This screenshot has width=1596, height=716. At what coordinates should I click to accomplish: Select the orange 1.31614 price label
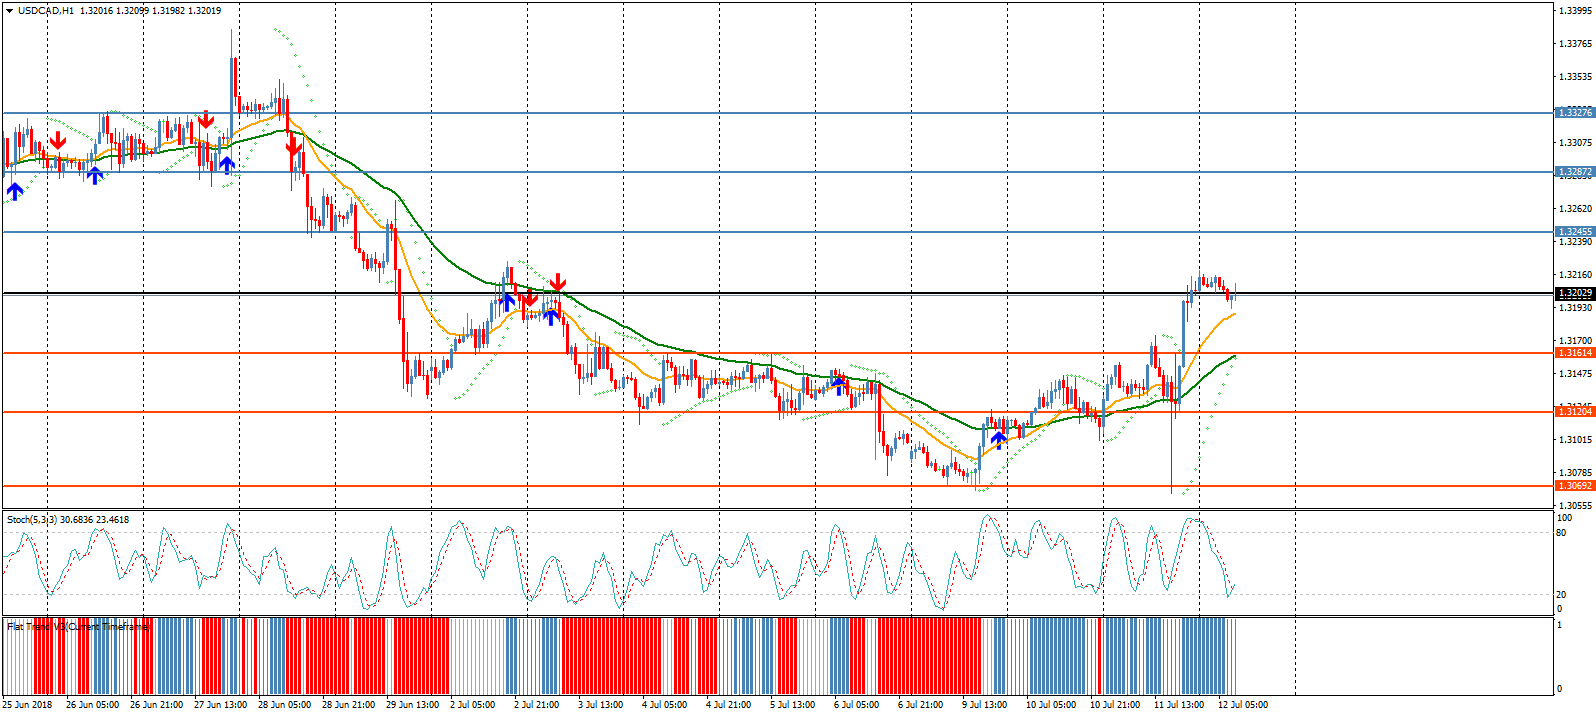1574,353
